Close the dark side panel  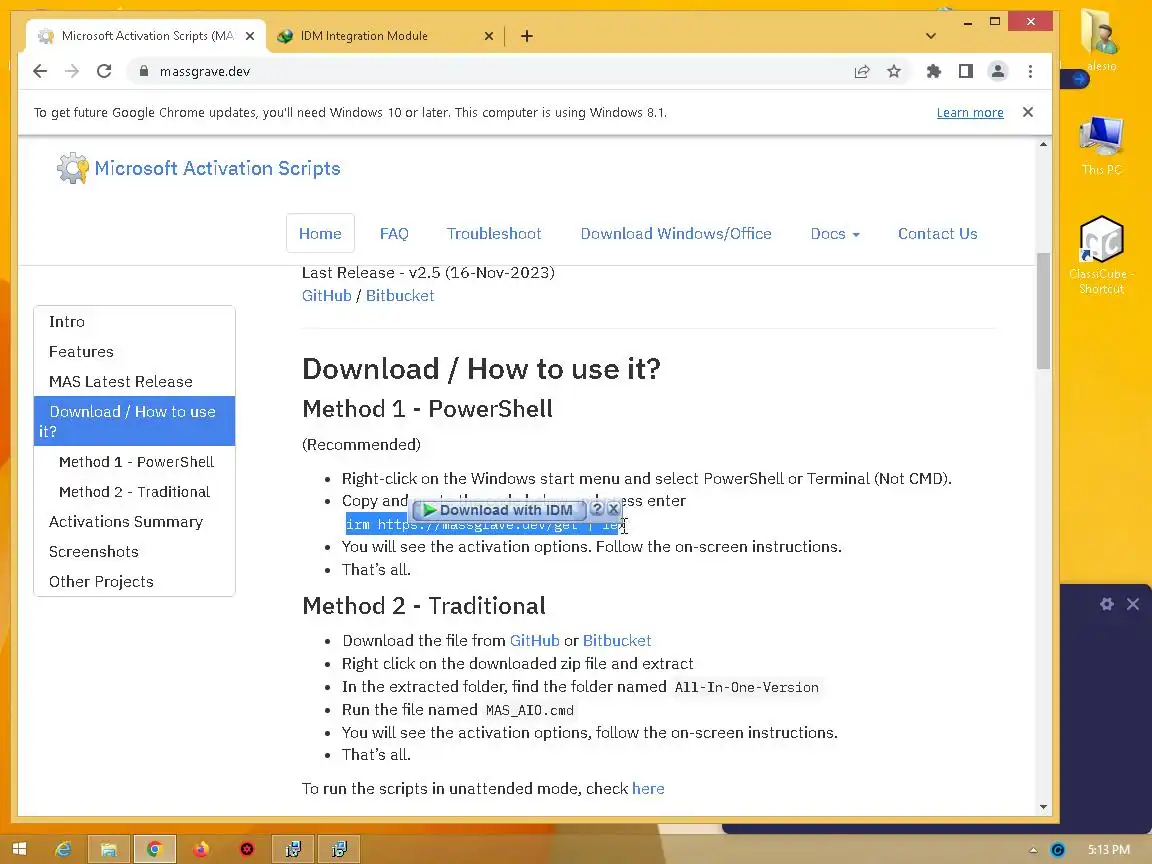pyautogui.click(x=1133, y=604)
